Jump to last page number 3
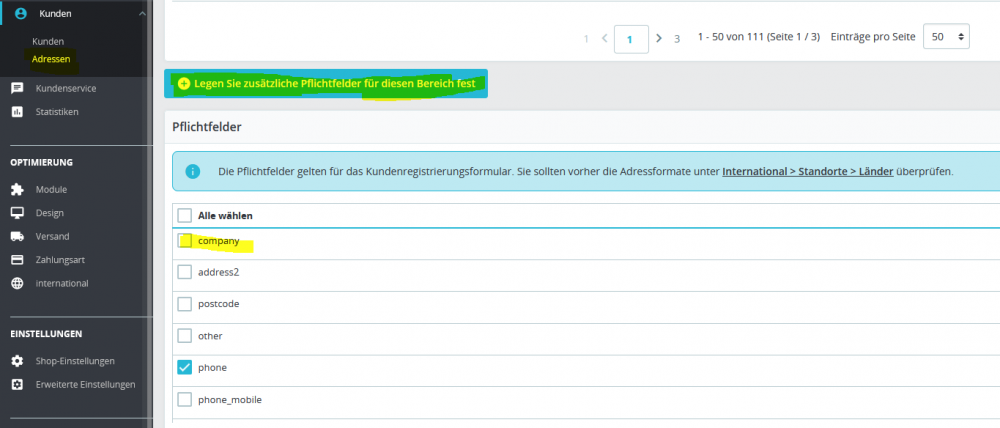 (677, 39)
